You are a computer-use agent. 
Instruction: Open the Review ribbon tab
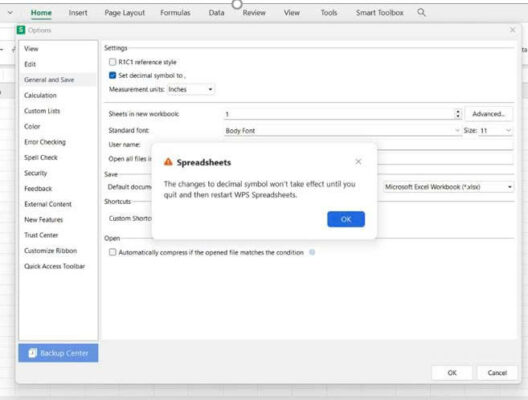254,13
